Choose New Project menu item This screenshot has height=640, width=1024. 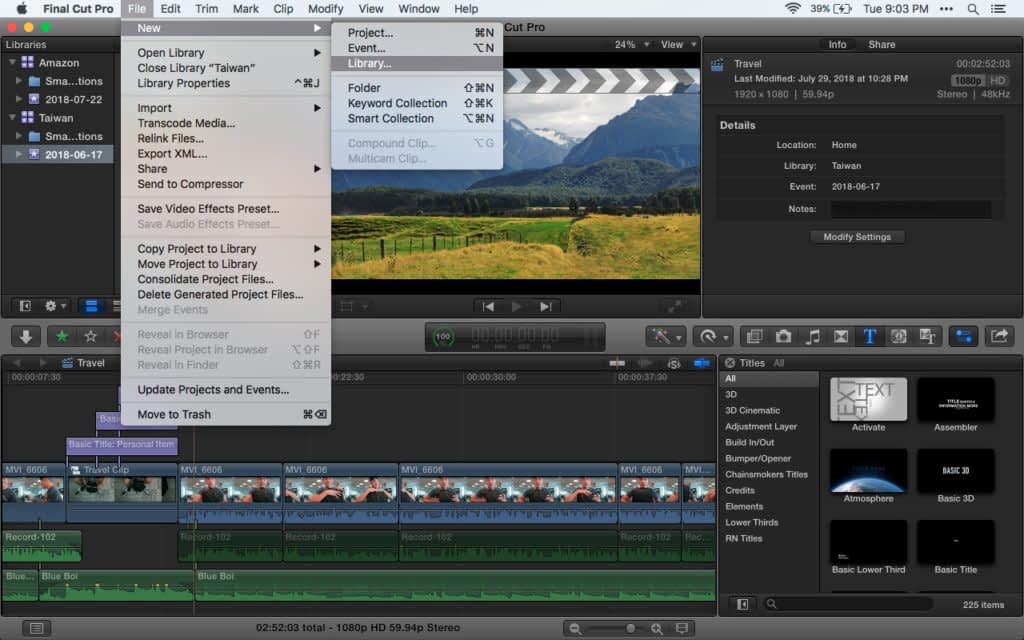click(417, 33)
